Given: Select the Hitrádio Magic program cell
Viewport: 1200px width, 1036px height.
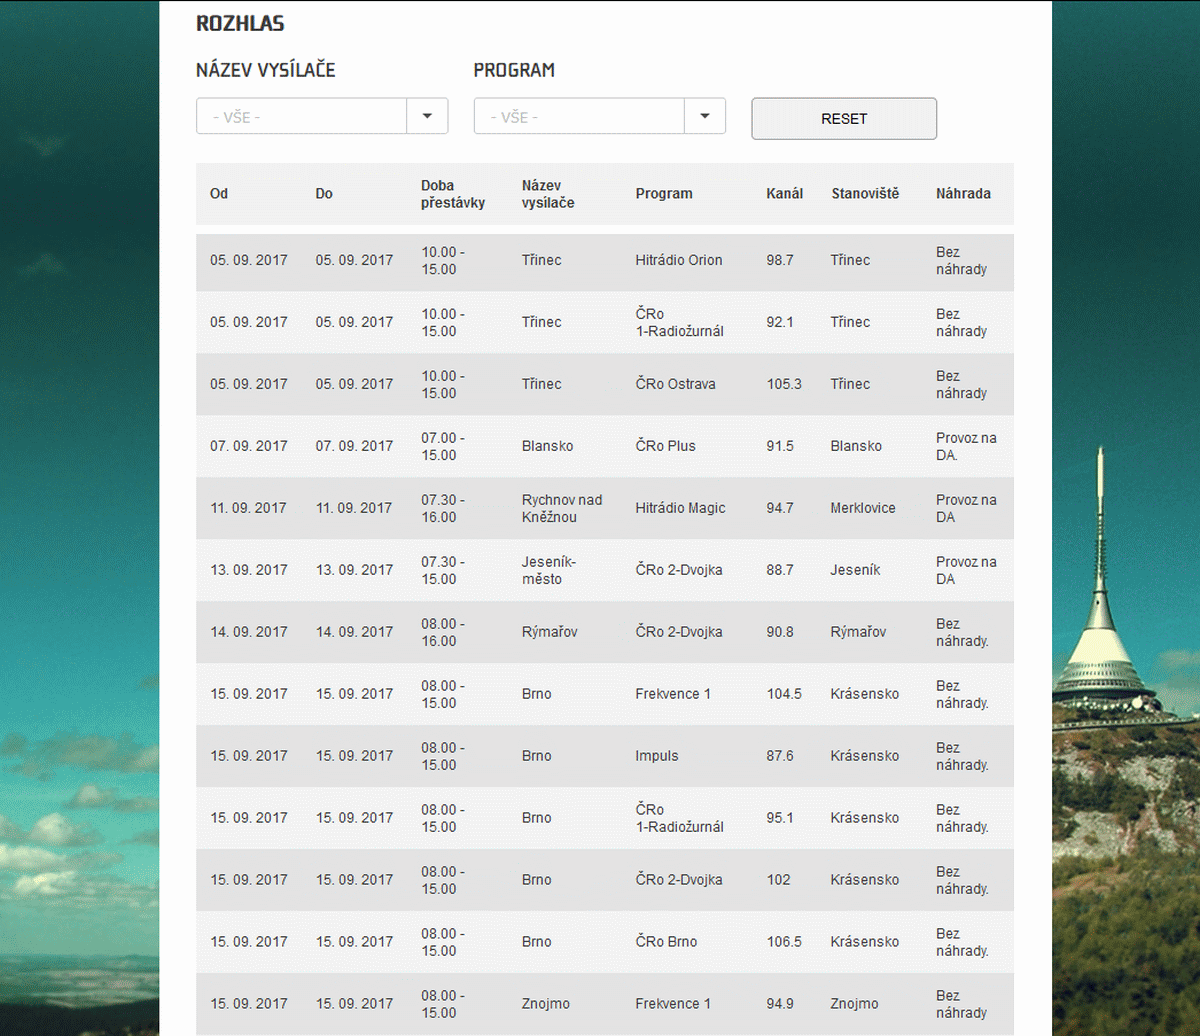Looking at the screenshot, I should point(680,508).
